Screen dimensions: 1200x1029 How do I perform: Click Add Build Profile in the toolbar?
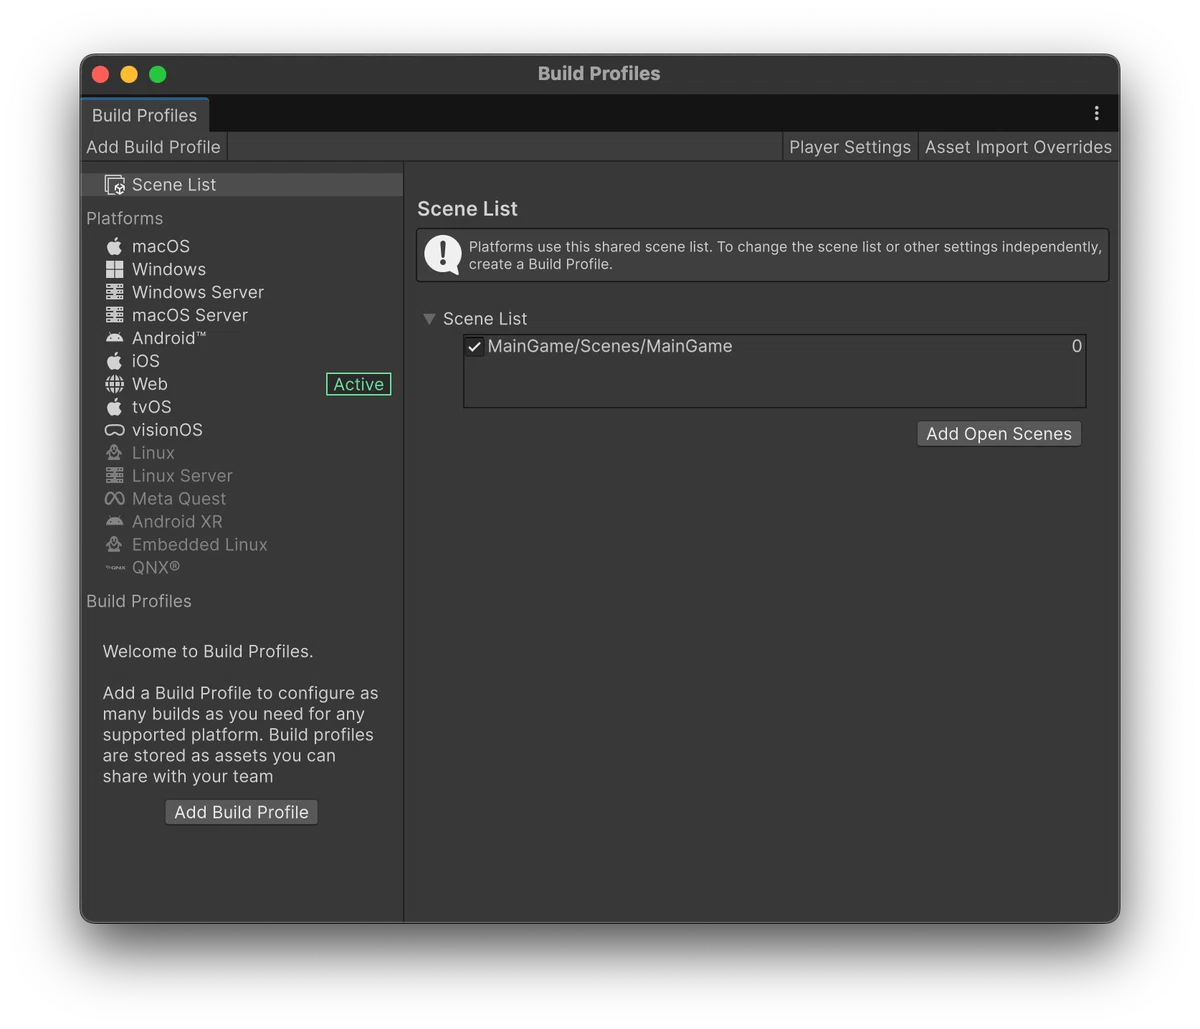click(153, 147)
